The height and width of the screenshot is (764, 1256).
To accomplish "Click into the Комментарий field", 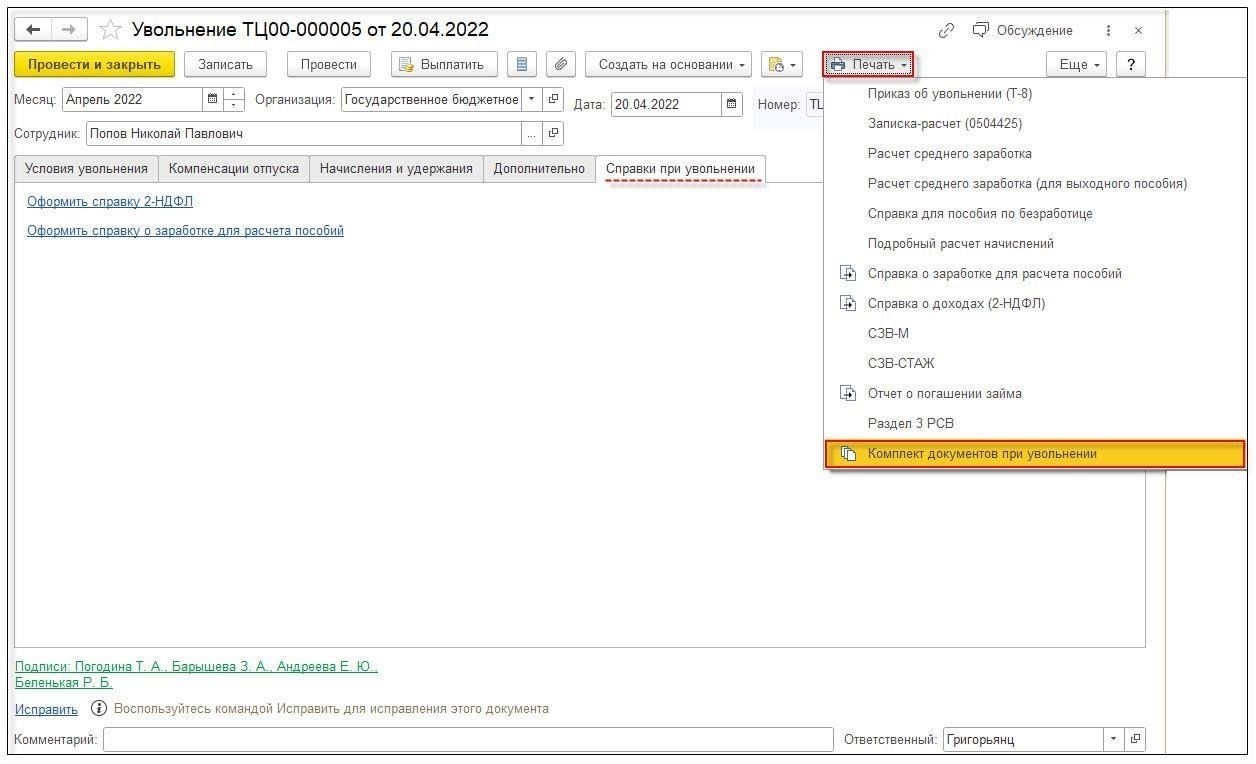I will pyautogui.click(x=468, y=740).
